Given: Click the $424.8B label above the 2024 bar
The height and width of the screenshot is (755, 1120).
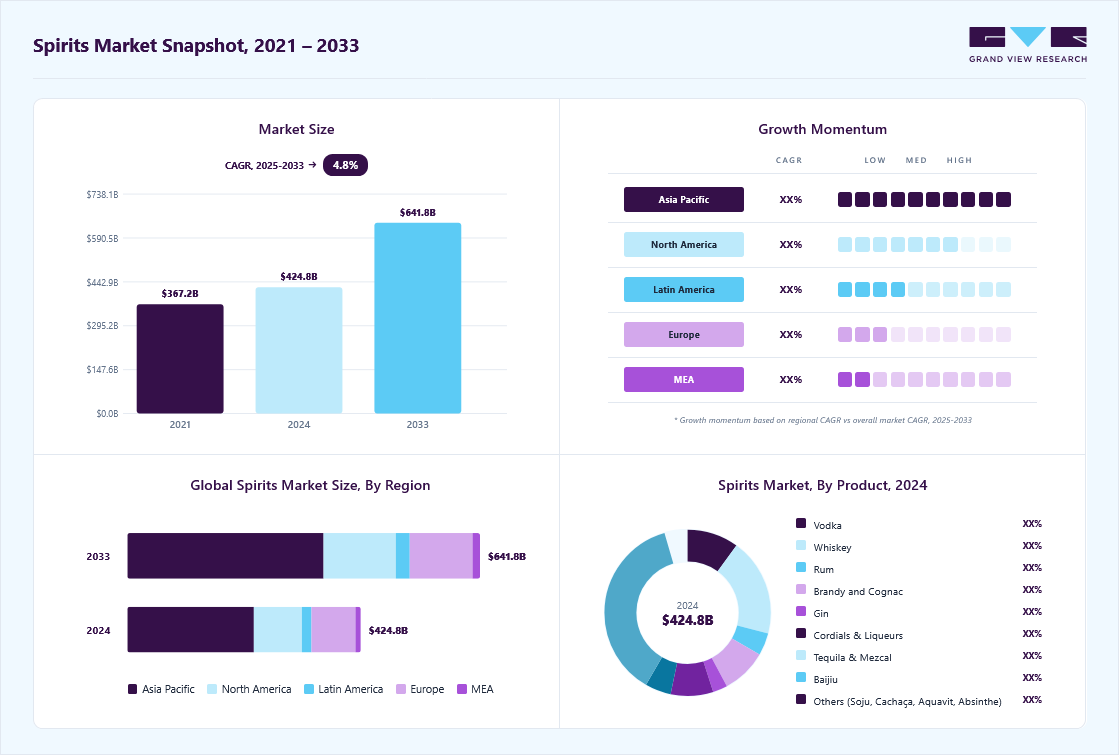Looking at the screenshot, I should click(x=299, y=276).
